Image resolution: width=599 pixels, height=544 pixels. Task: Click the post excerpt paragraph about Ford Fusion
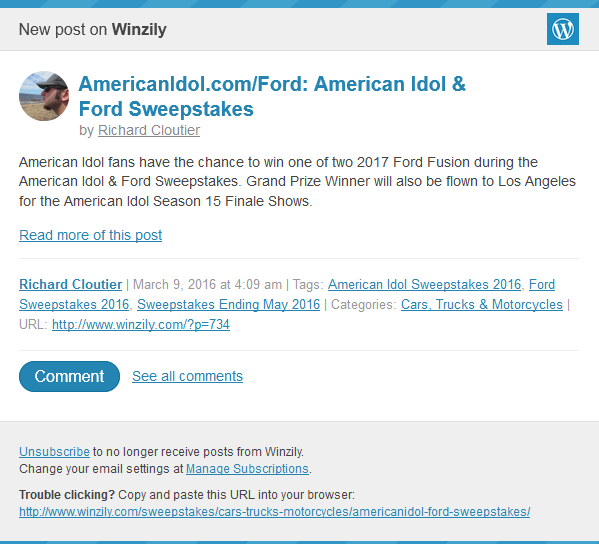(x=297, y=181)
